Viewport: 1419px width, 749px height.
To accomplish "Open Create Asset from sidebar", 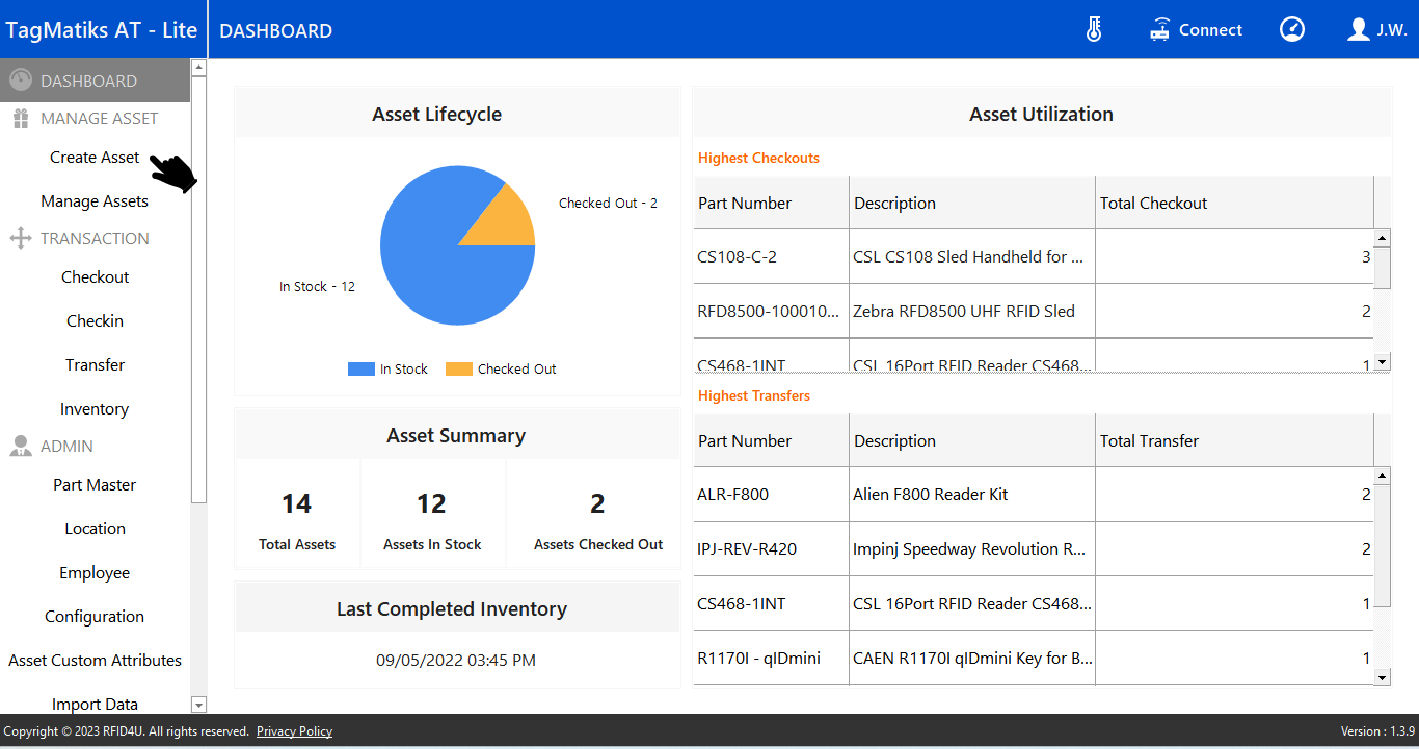I will coord(95,157).
